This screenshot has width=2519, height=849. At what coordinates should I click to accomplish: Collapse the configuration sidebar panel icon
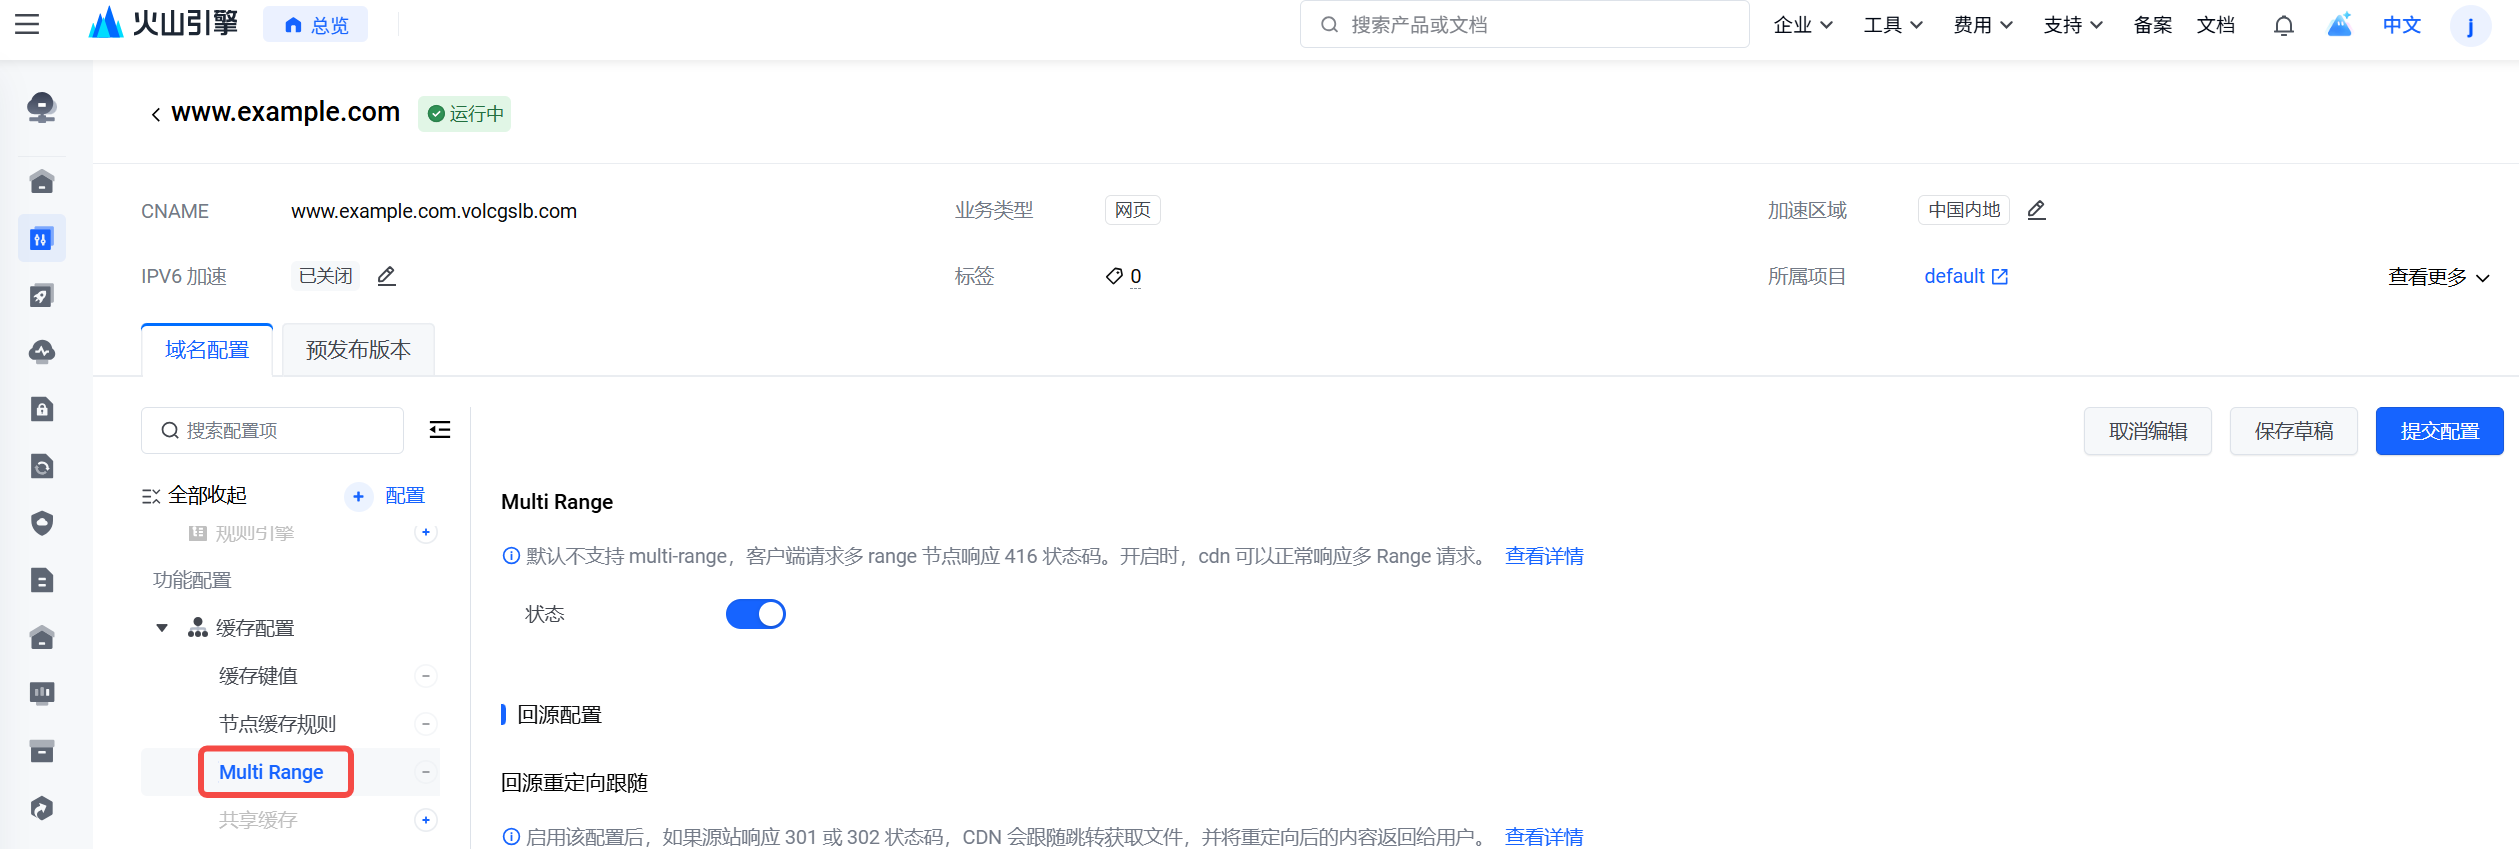[x=440, y=430]
